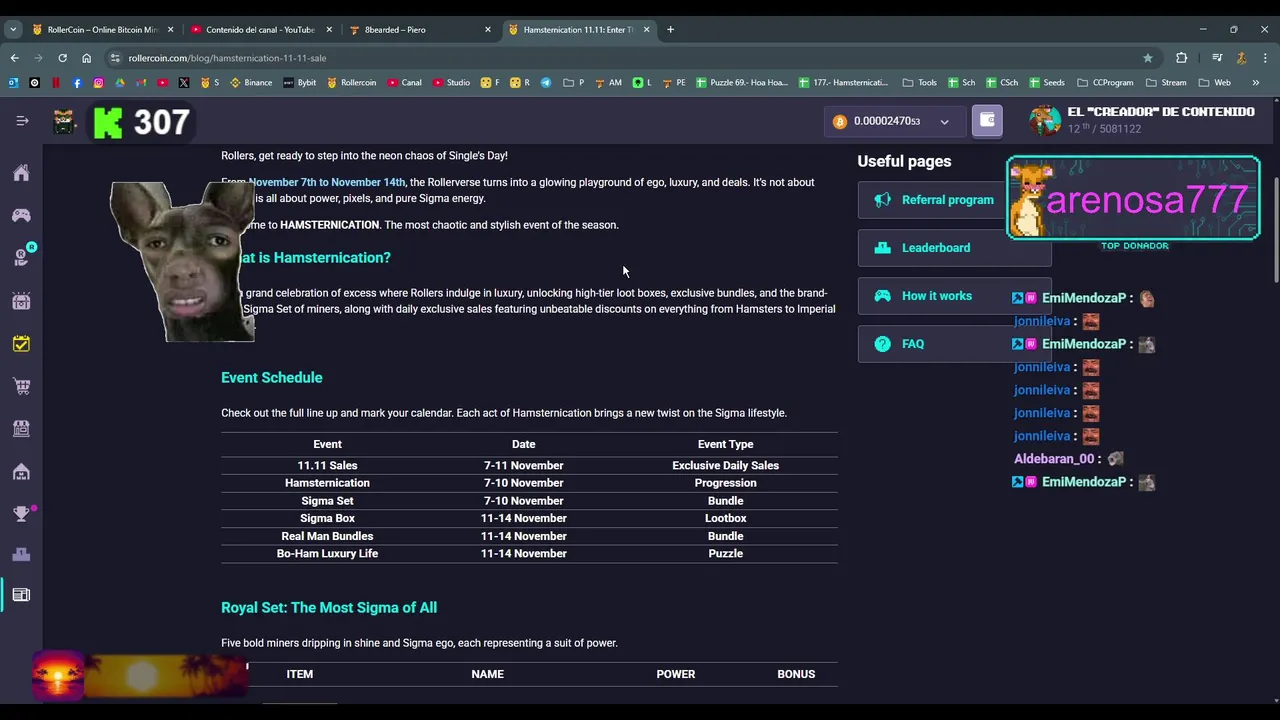Image resolution: width=1280 pixels, height=720 pixels.
Task: Click the Exclusive Daily Sales cell
Action: 725,465
